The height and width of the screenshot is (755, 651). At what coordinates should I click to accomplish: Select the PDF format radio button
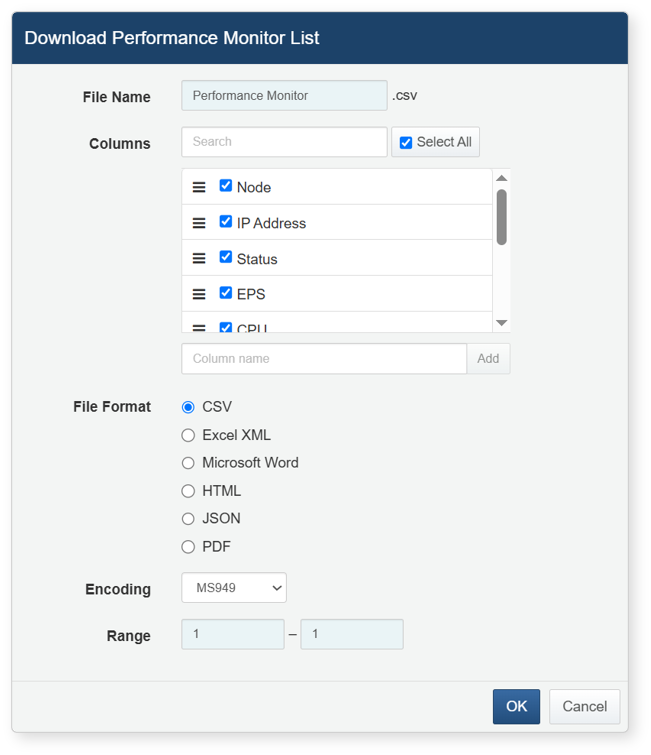[188, 547]
